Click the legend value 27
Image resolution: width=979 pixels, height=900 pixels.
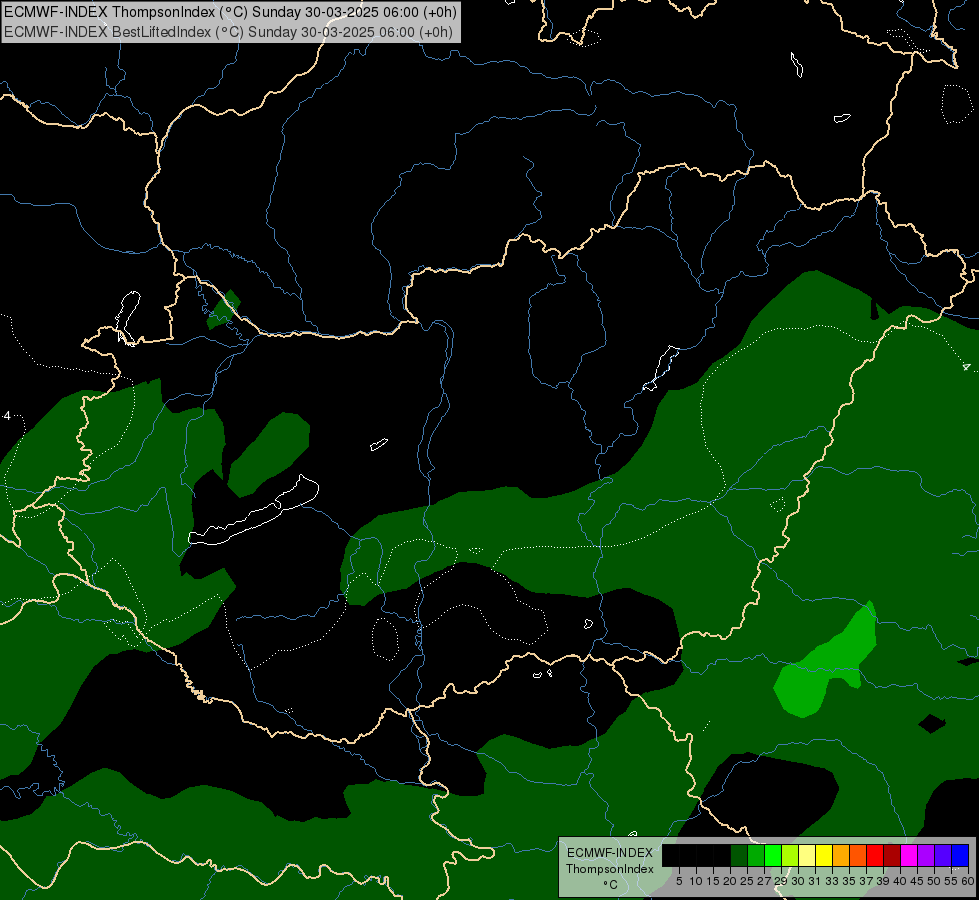[x=764, y=881]
